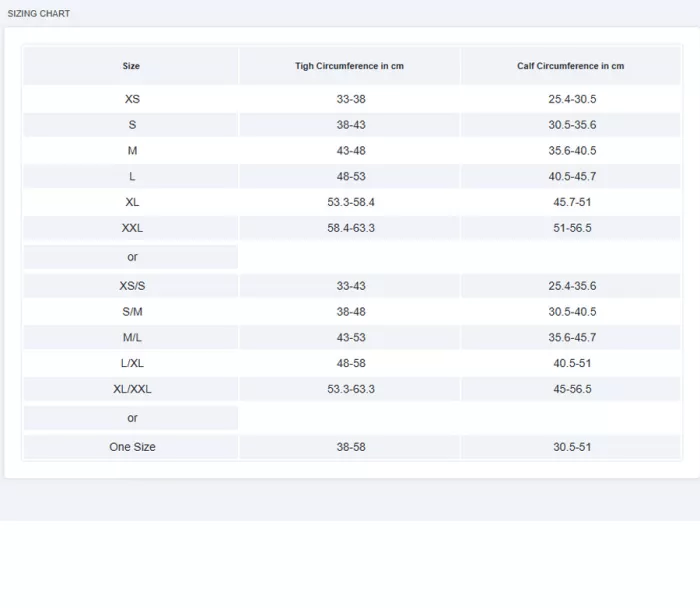Viewport: 700px width, 608px height.
Task: Click the L size row label
Action: 132,176
